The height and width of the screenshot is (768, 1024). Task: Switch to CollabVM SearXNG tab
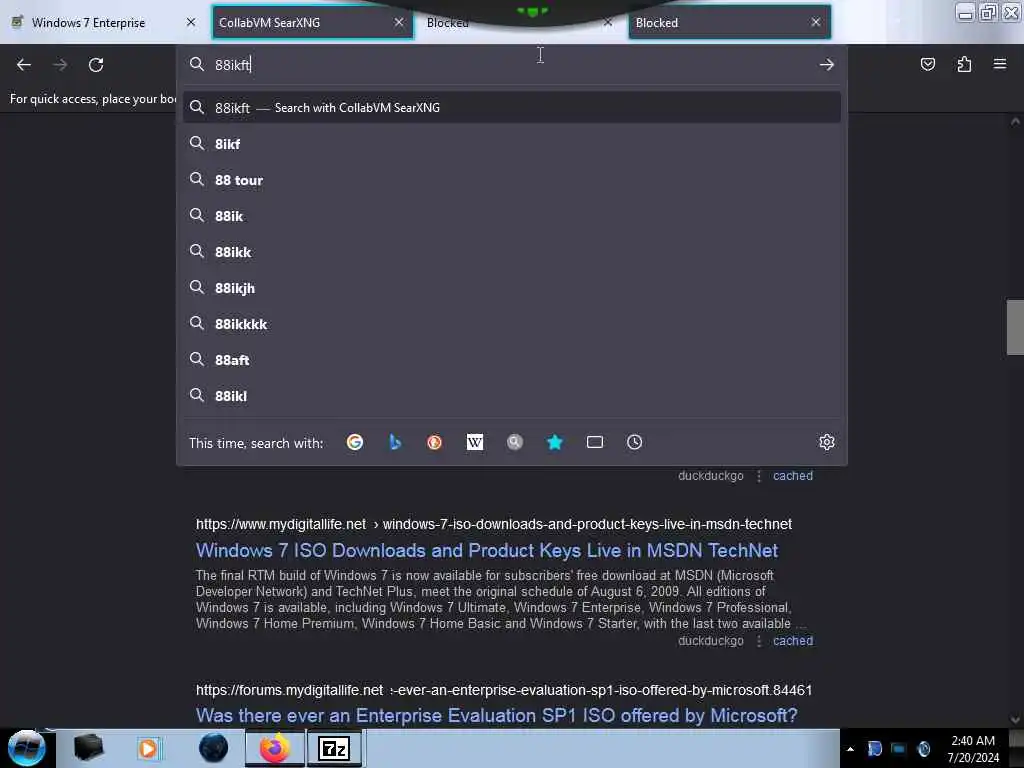(313, 22)
